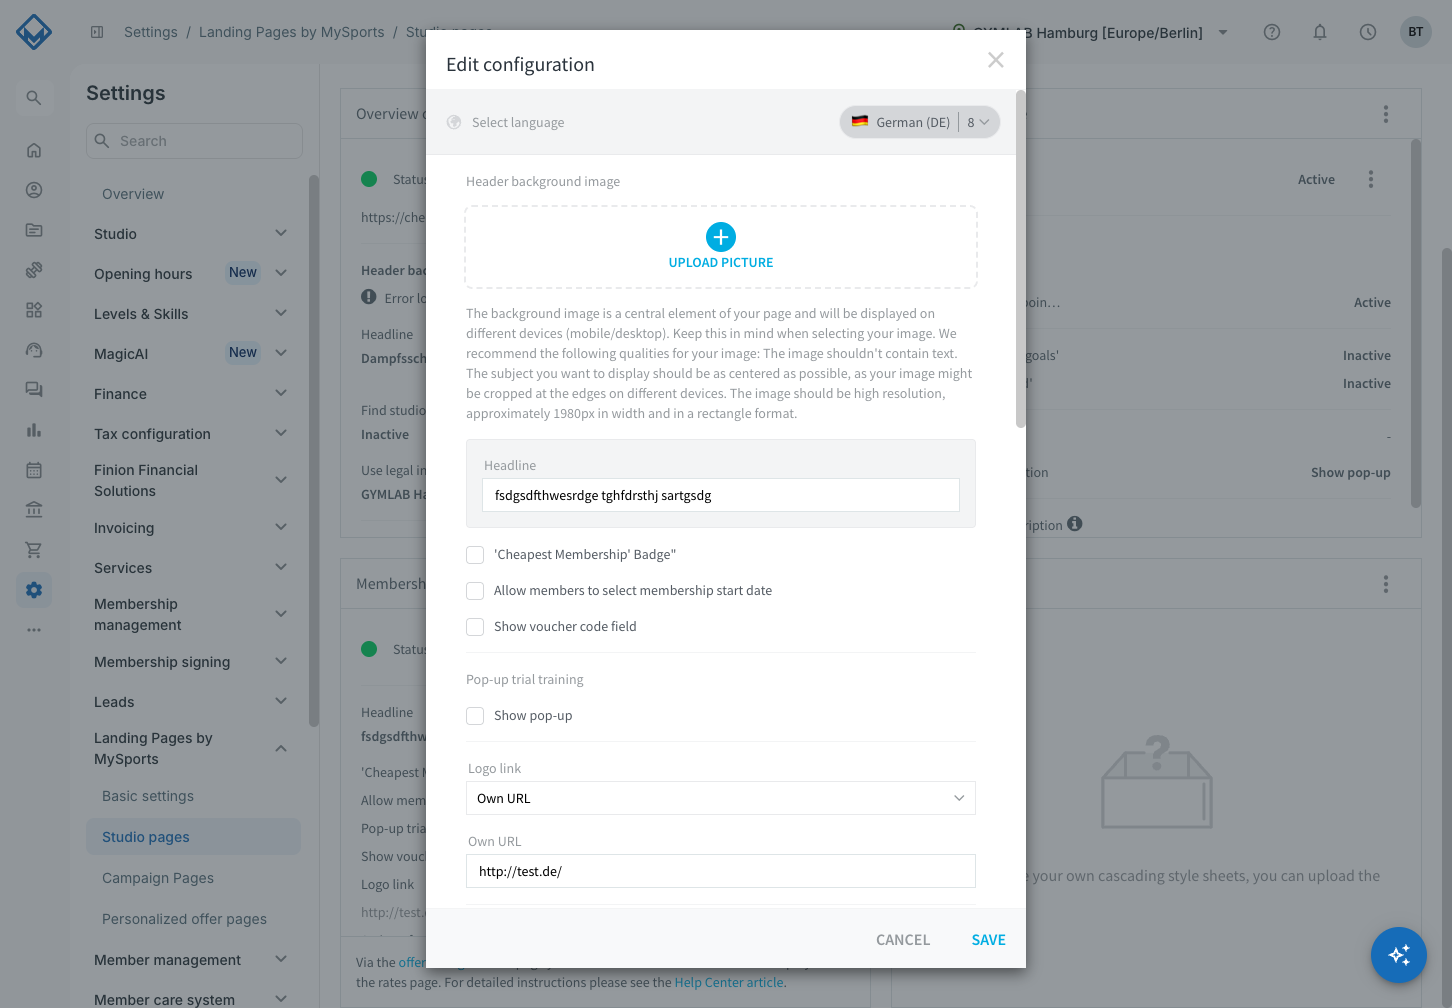Viewport: 1452px width, 1008px height.
Task: Open the help question mark icon
Action: [1272, 32]
